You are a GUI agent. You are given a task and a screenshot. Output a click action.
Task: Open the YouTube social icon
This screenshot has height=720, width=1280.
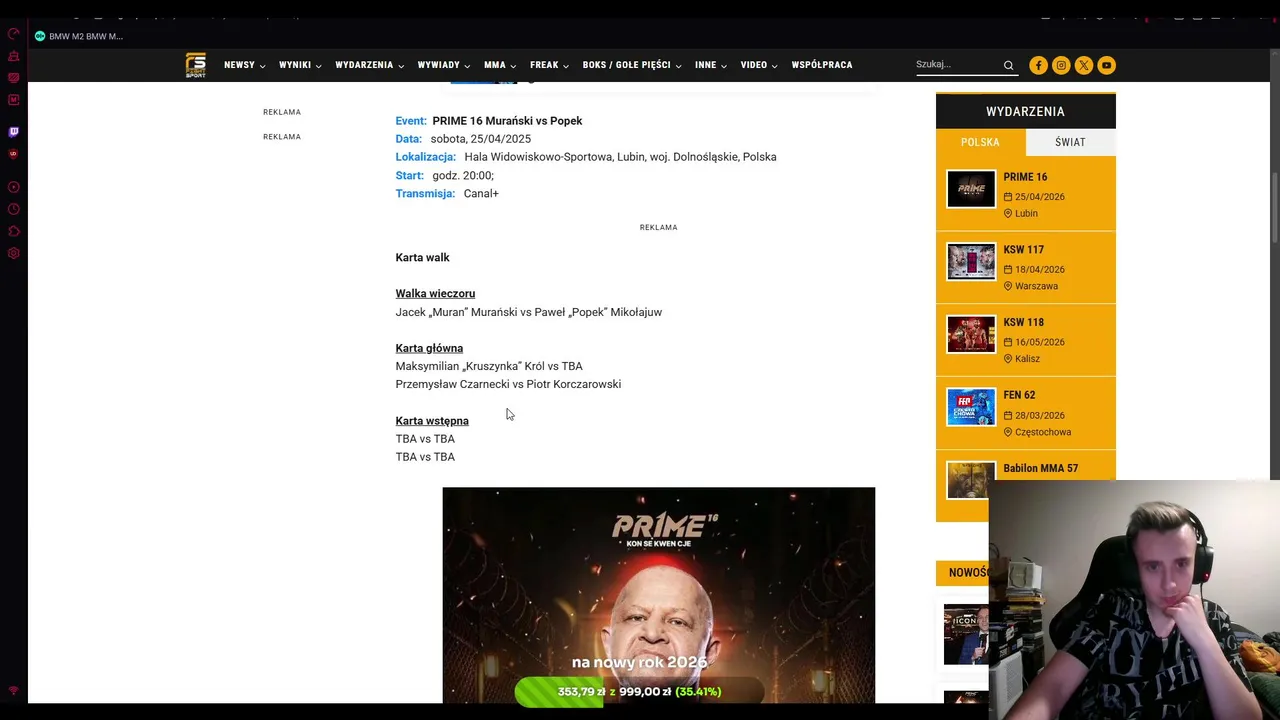[x=1106, y=65]
